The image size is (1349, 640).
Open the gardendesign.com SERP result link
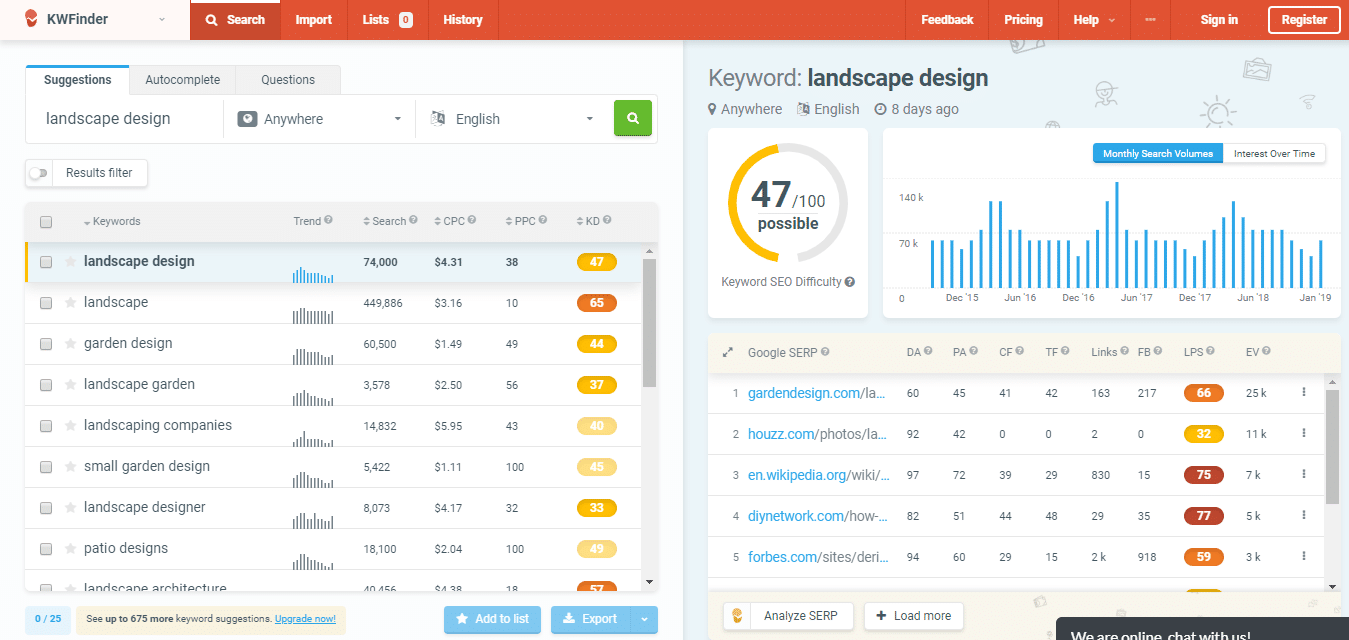pyautogui.click(x=817, y=393)
